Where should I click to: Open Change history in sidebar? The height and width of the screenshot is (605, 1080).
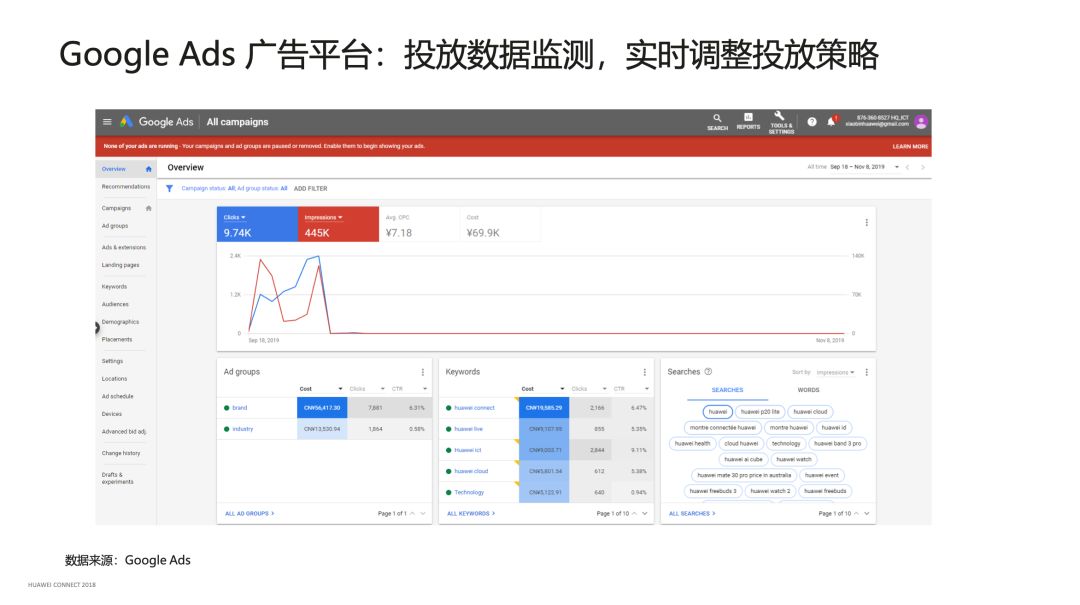coord(121,453)
